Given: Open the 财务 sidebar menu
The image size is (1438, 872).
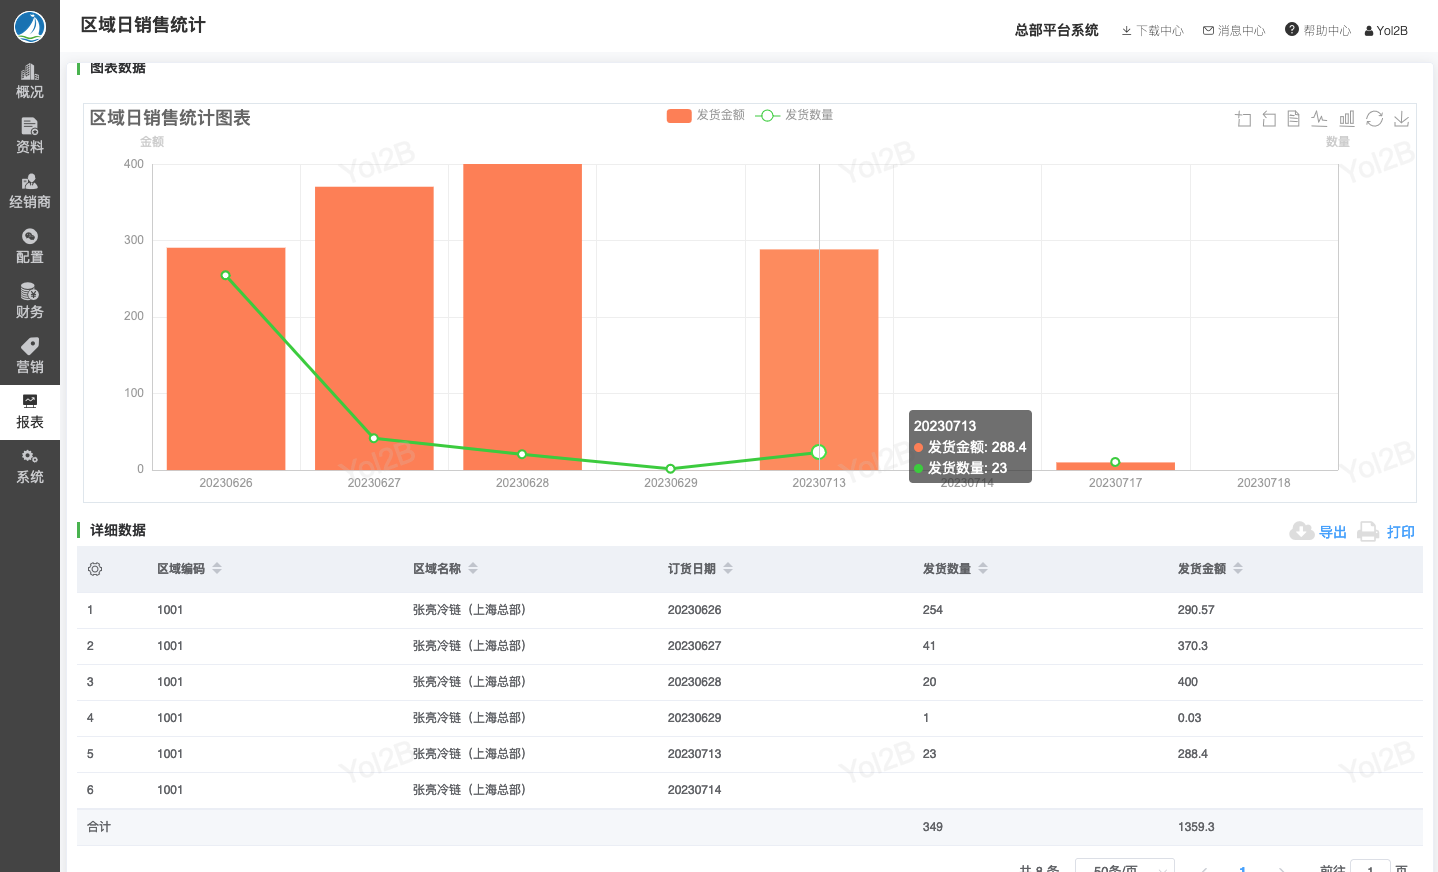Looking at the screenshot, I should [x=30, y=300].
